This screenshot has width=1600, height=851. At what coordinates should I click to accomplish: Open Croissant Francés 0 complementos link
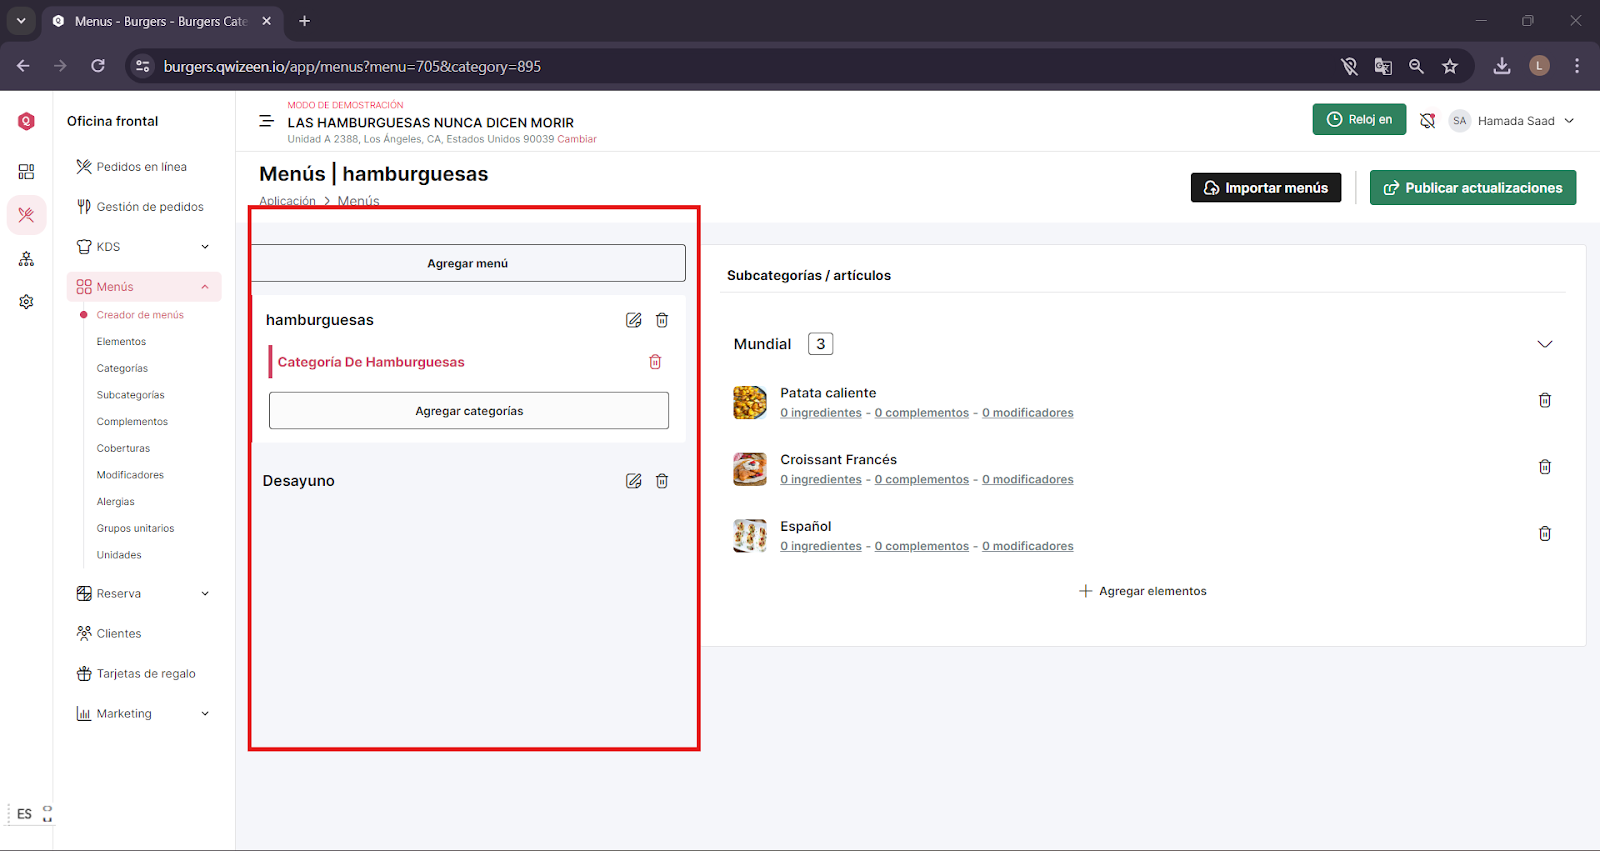tap(922, 480)
